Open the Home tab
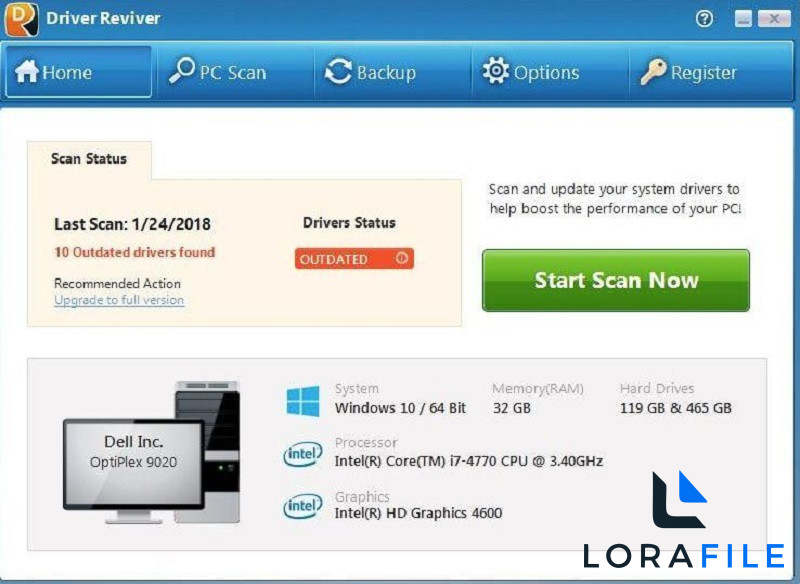 point(79,71)
